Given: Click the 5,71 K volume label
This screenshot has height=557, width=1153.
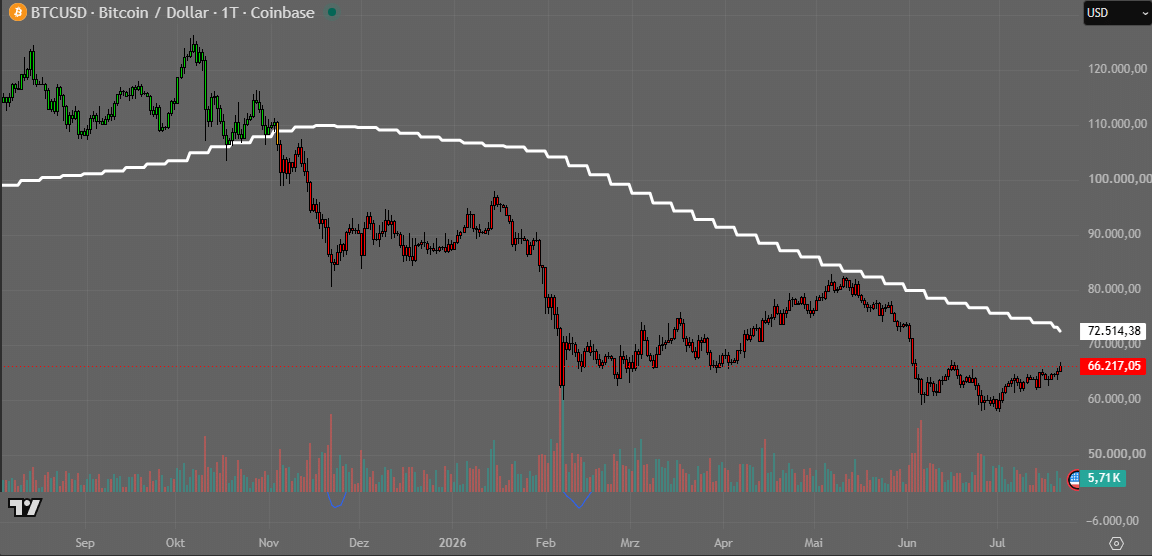Looking at the screenshot, I should coord(1103,478).
